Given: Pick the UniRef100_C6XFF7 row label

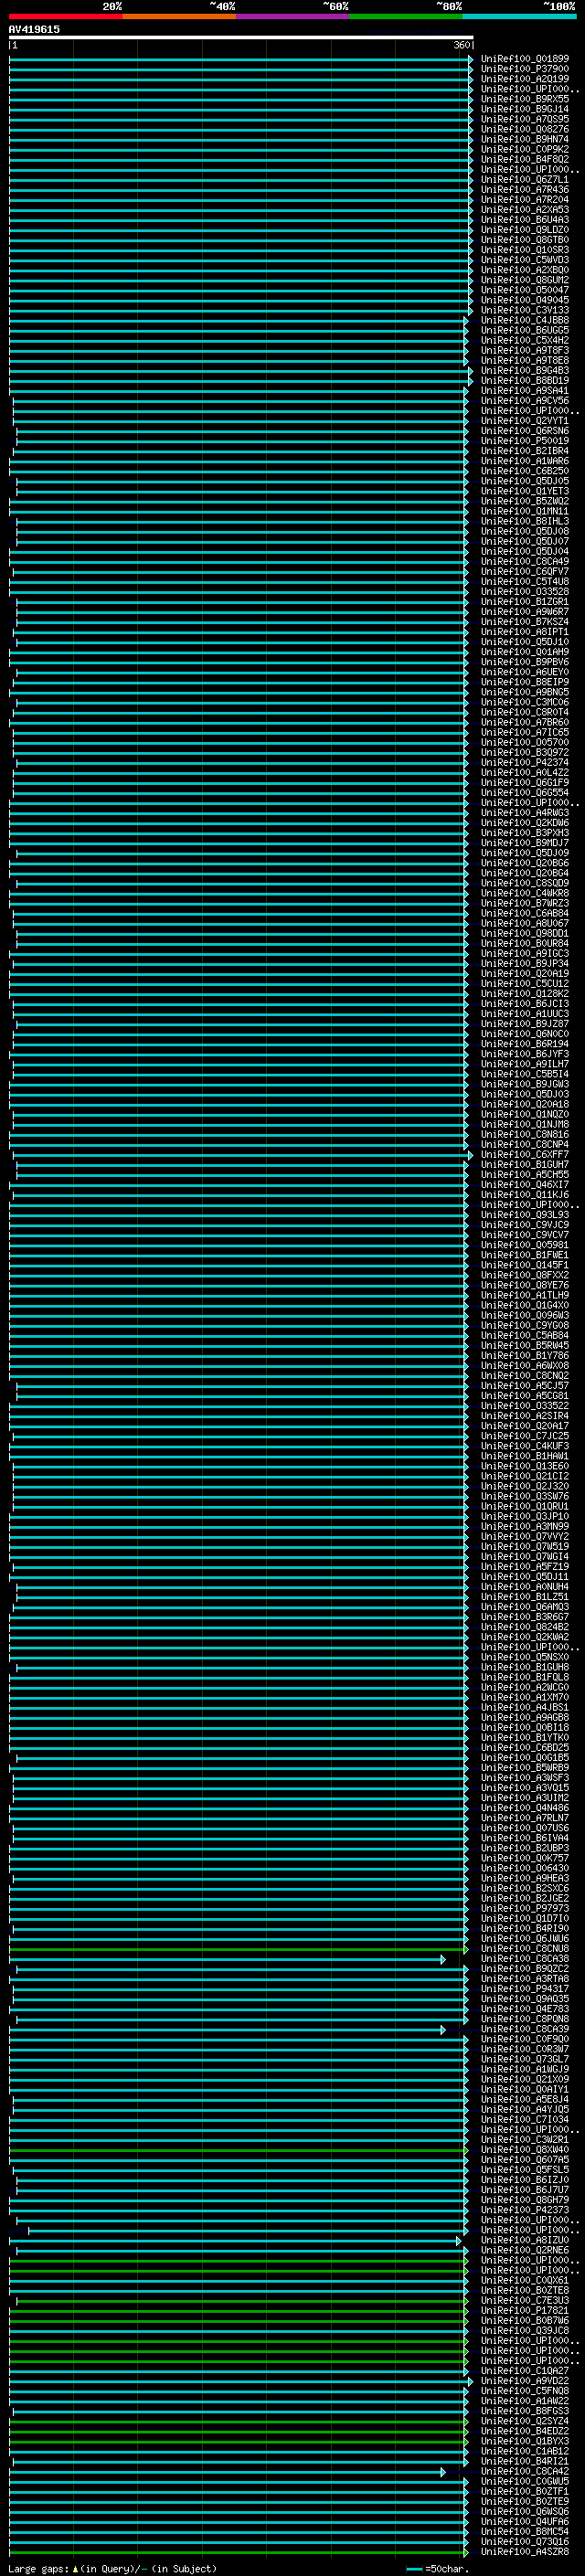Looking at the screenshot, I should (x=524, y=1155).
